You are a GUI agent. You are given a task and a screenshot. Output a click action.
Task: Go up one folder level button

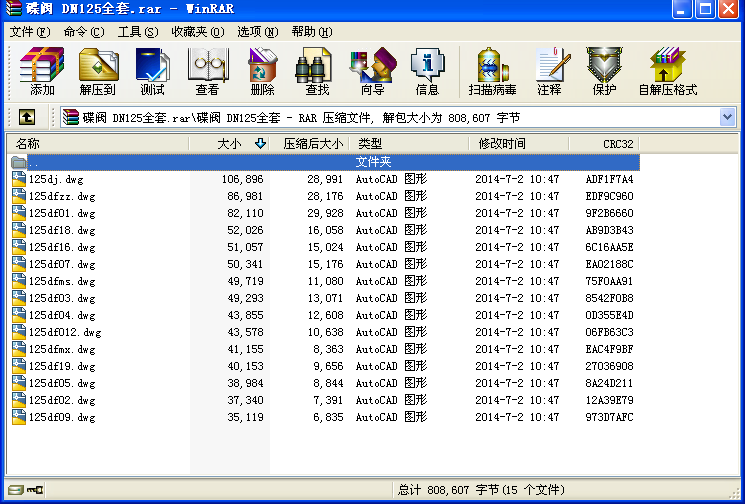[x=27, y=117]
